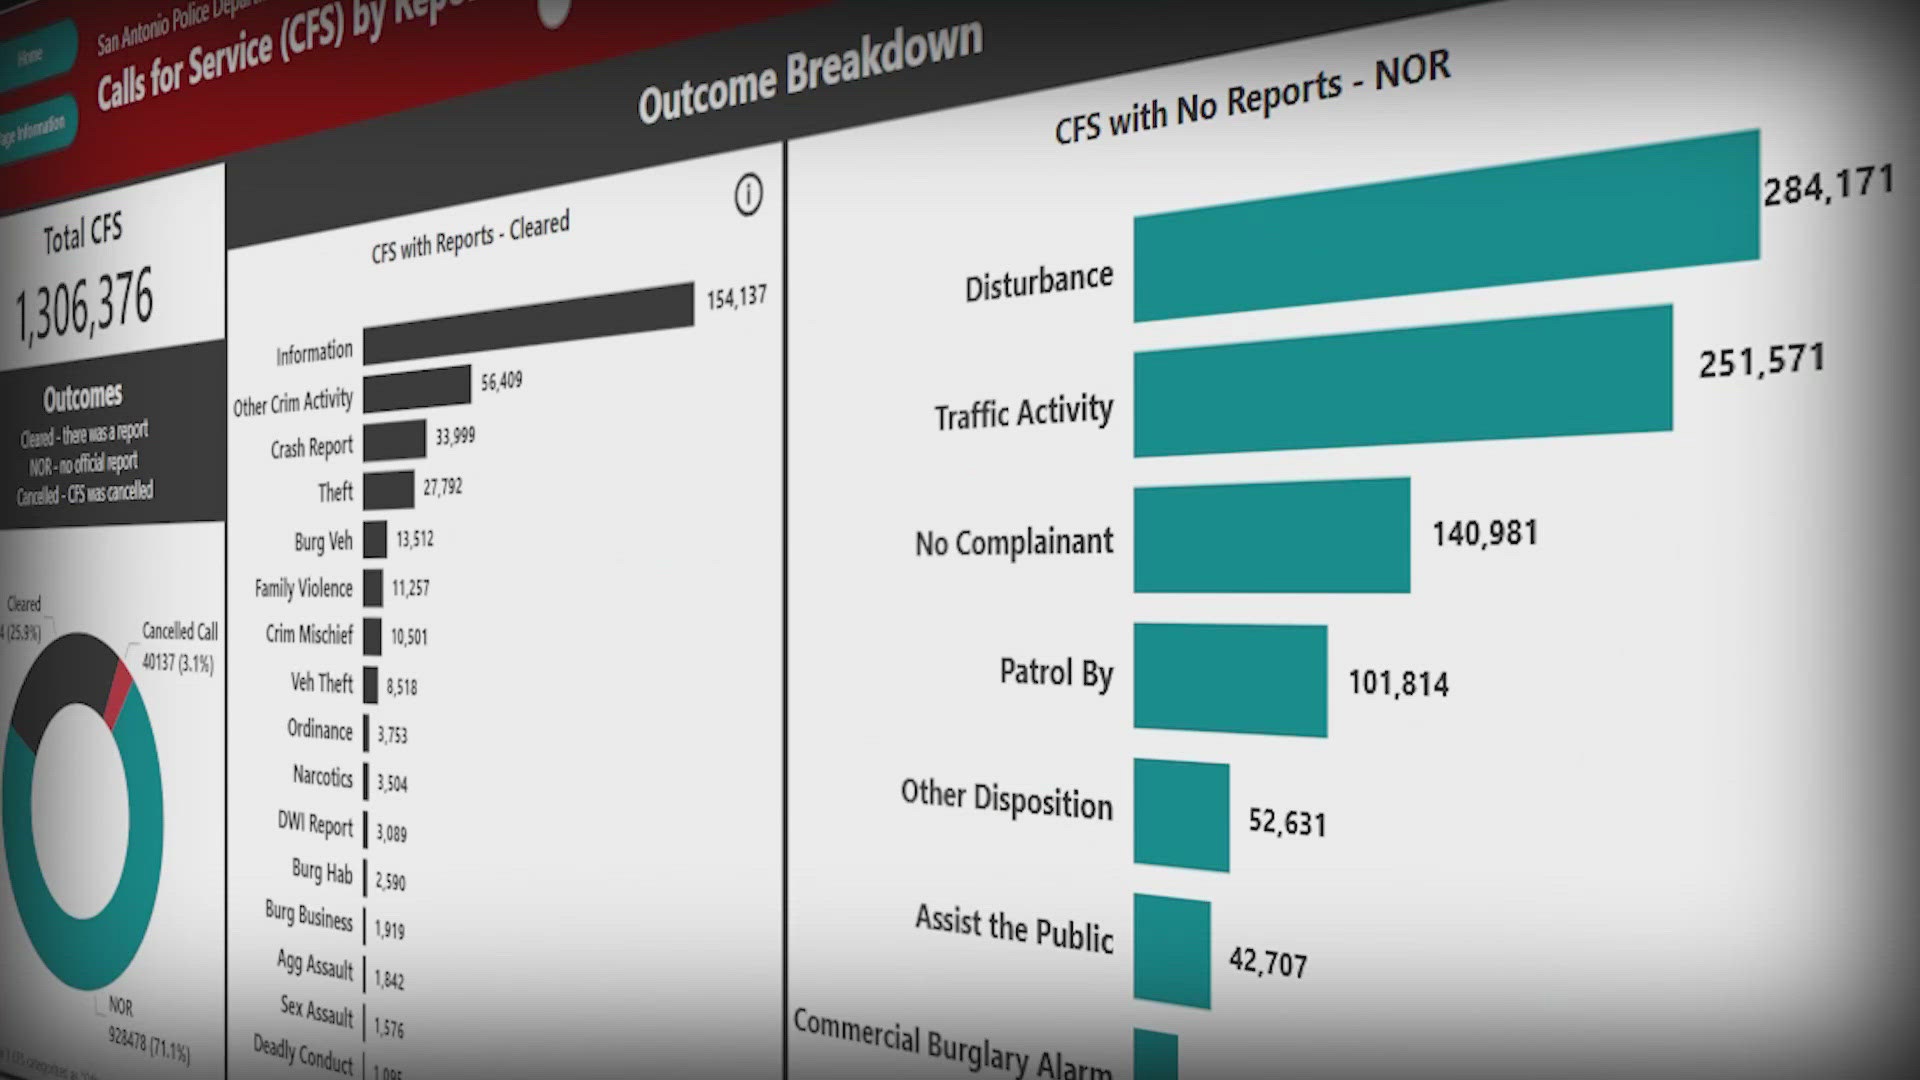The width and height of the screenshot is (1920, 1080).
Task: Click the 'Sex Assault' category label
Action: [316, 1011]
